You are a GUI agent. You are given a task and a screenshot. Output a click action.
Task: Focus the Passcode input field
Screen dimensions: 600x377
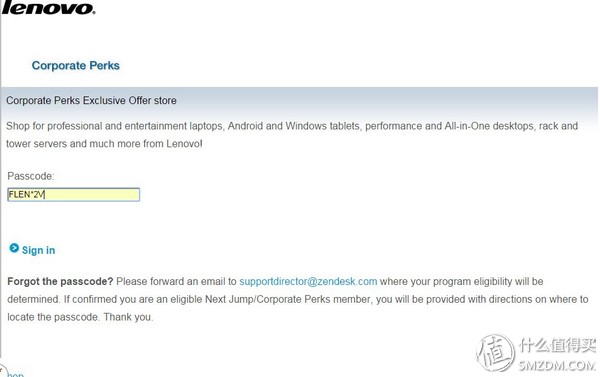(73, 194)
